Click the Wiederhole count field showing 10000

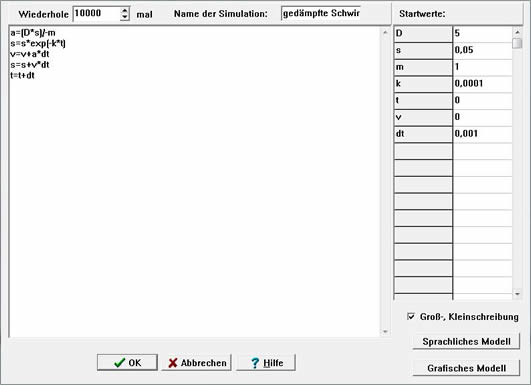(97, 14)
